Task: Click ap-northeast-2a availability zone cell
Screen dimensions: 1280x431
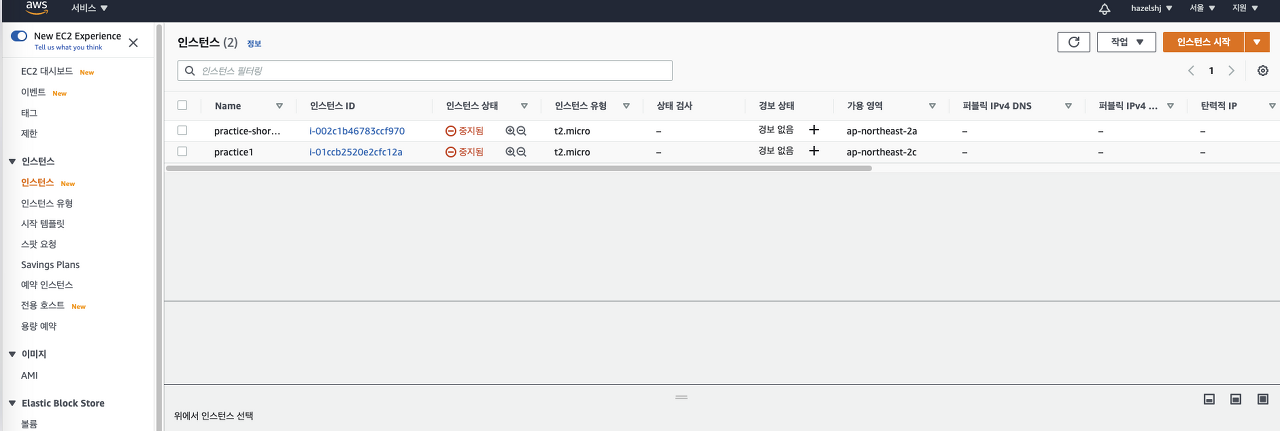Action: tap(881, 131)
